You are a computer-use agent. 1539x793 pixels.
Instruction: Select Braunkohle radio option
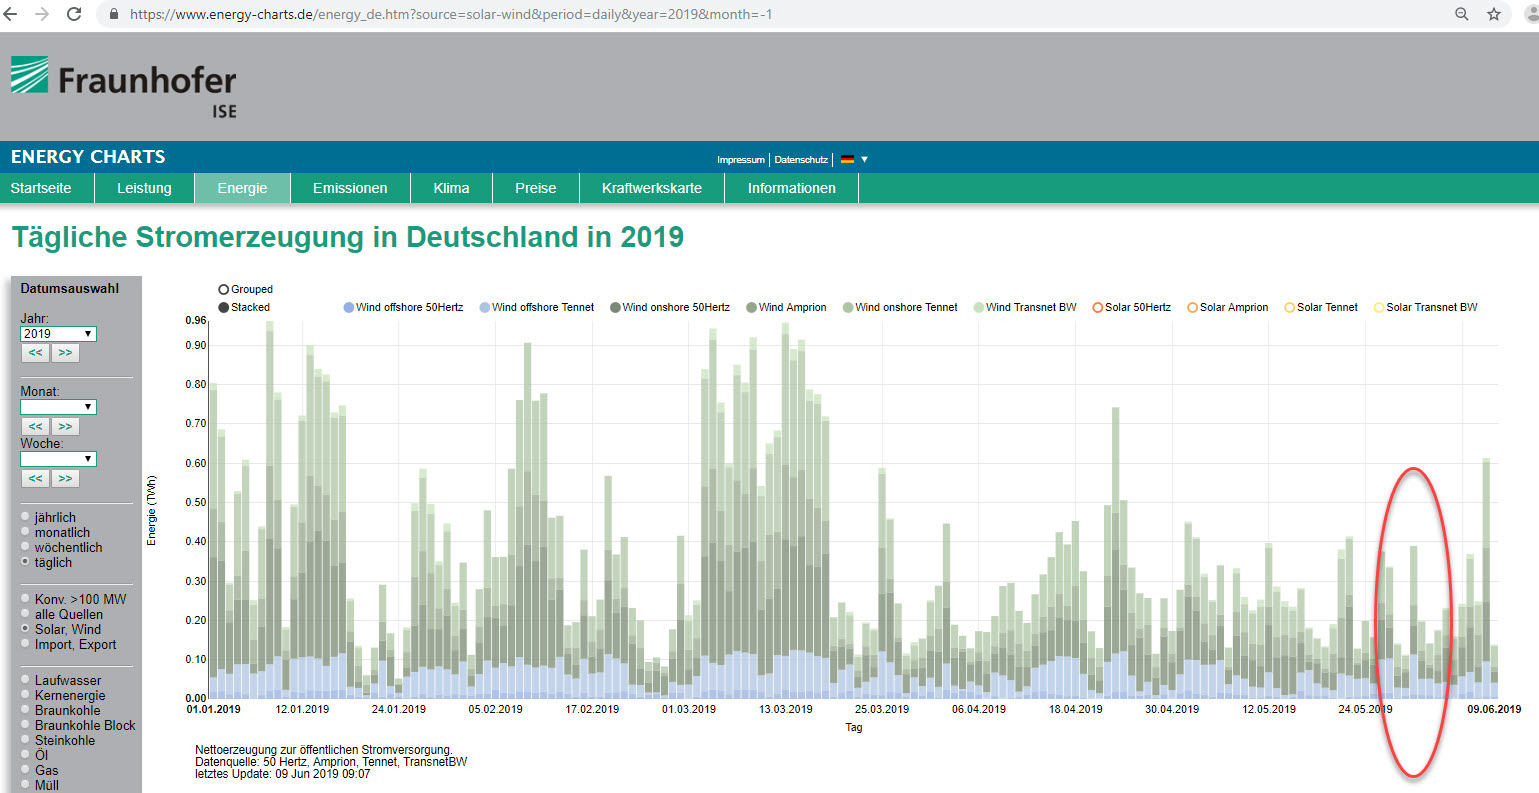(x=26, y=710)
